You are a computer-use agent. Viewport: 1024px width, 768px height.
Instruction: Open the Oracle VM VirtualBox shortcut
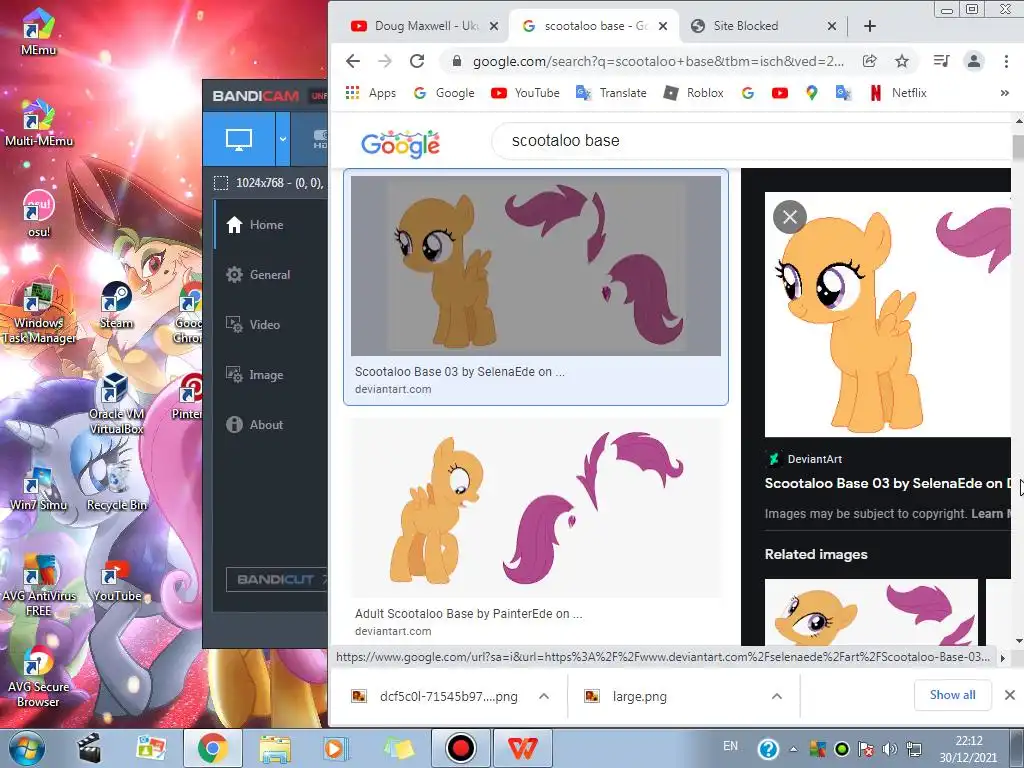pyautogui.click(x=116, y=403)
